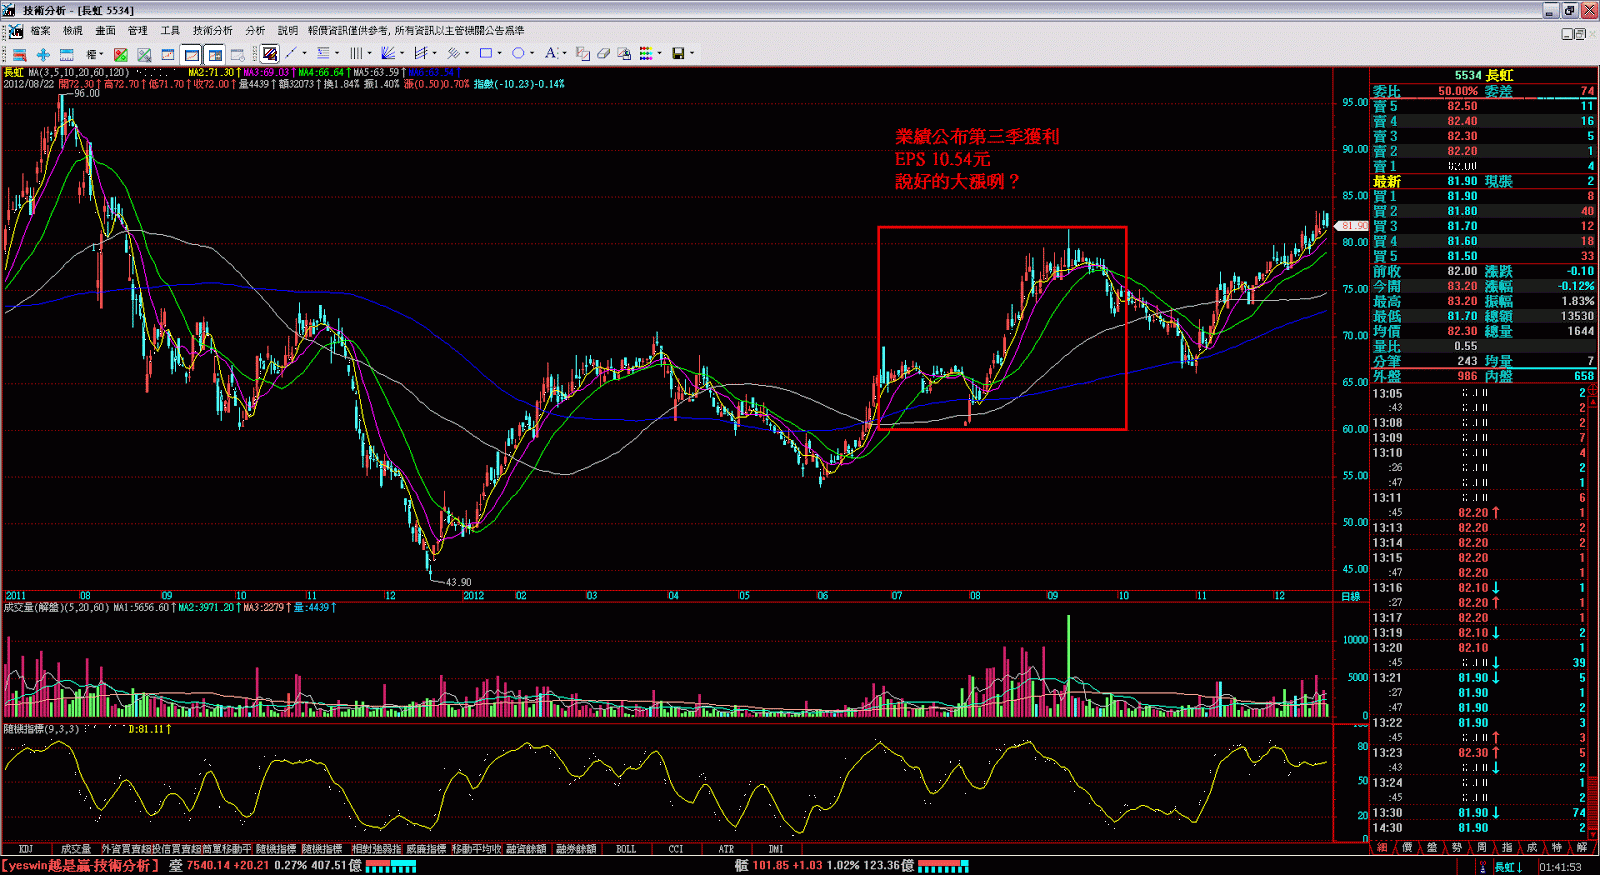
Task: Expand the rectangle tool dropdown arrow
Action: click(x=500, y=54)
